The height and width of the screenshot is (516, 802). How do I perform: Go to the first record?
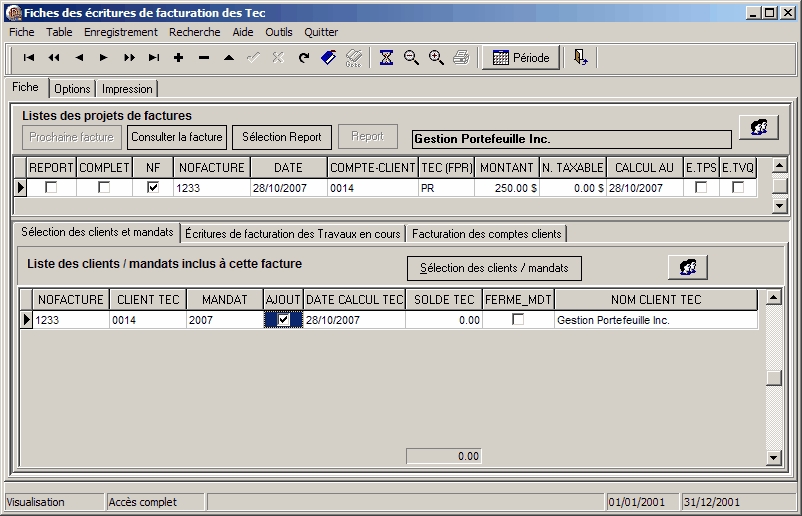pos(29,58)
